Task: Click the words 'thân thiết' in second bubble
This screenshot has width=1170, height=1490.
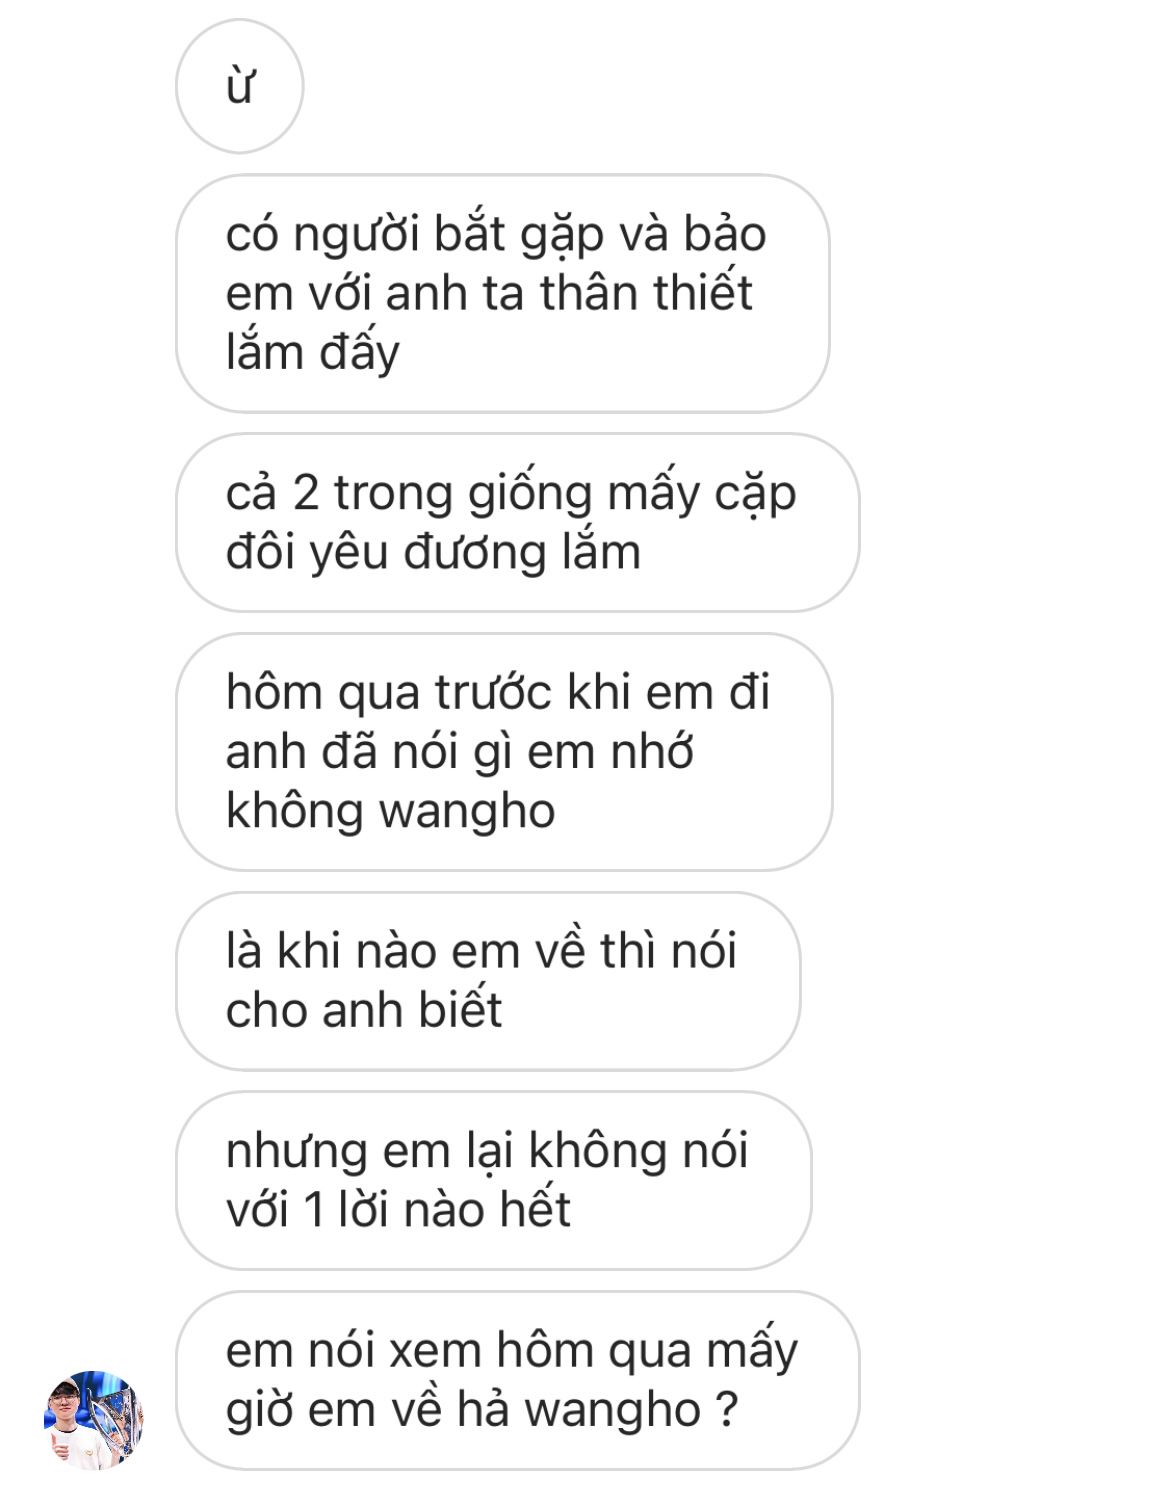Action: 647,294
